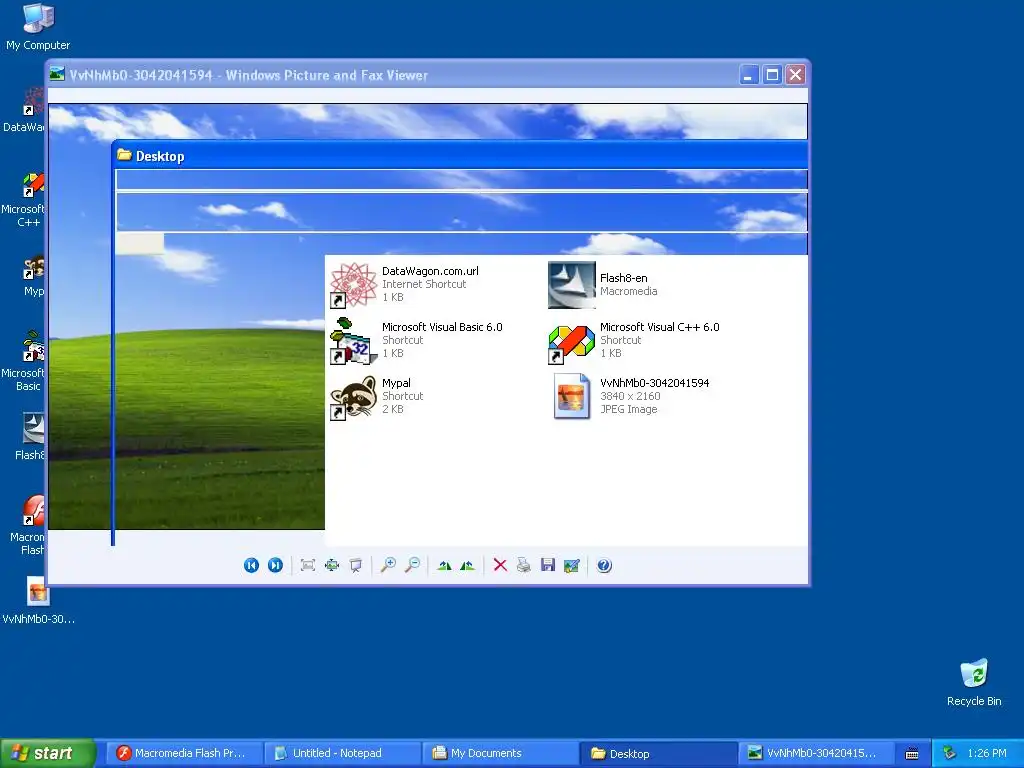Switch to My Documents taskbar button
1024x768 pixels.
click(x=501, y=753)
